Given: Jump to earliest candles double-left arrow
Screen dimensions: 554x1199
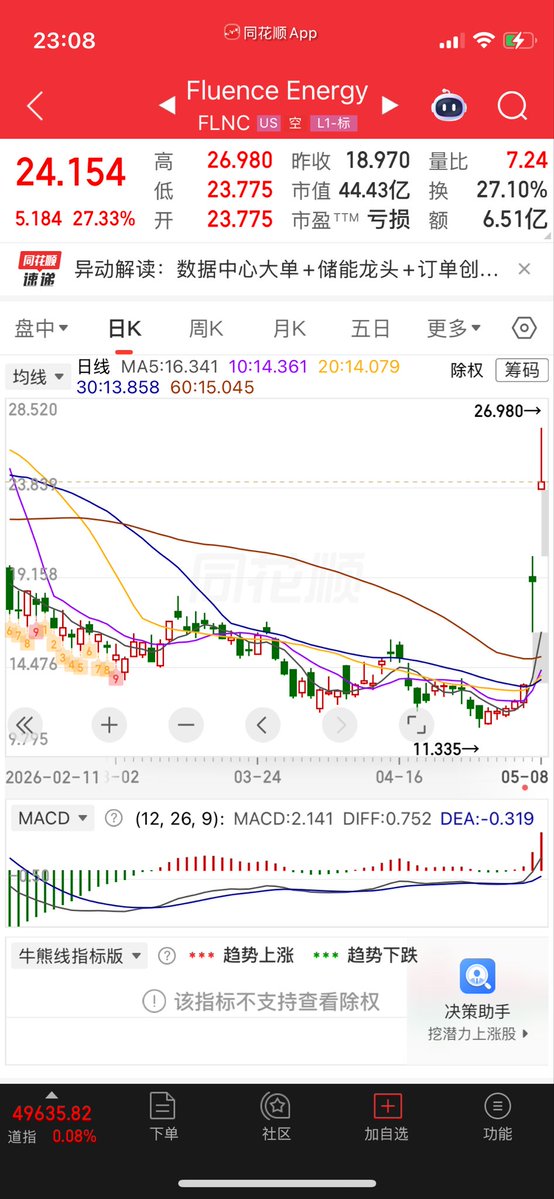Looking at the screenshot, I should point(25,724).
